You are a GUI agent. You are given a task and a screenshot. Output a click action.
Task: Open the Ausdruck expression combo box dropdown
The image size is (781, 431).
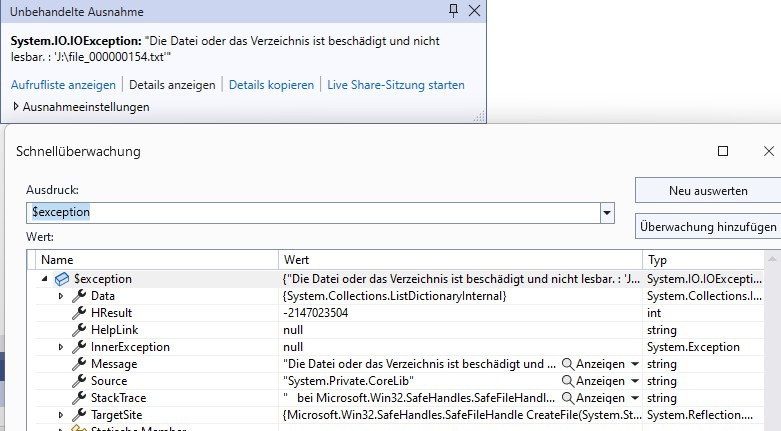(606, 213)
